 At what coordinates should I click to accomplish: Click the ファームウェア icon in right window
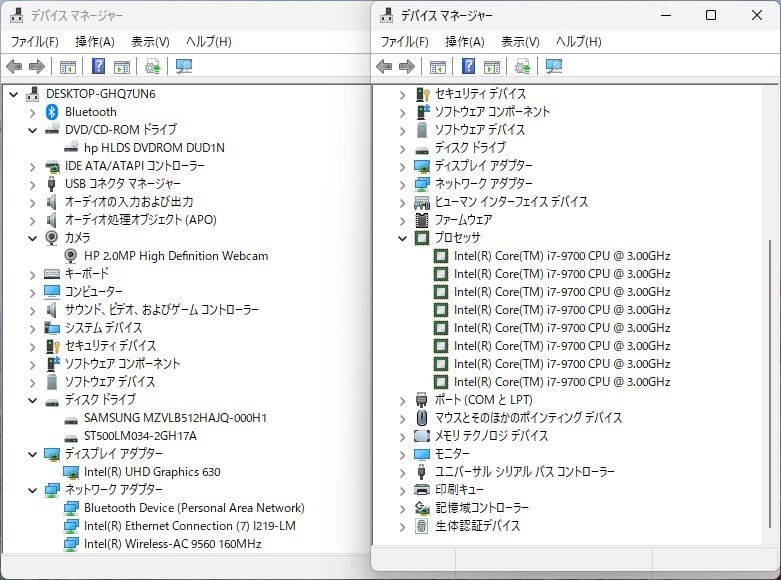point(422,220)
